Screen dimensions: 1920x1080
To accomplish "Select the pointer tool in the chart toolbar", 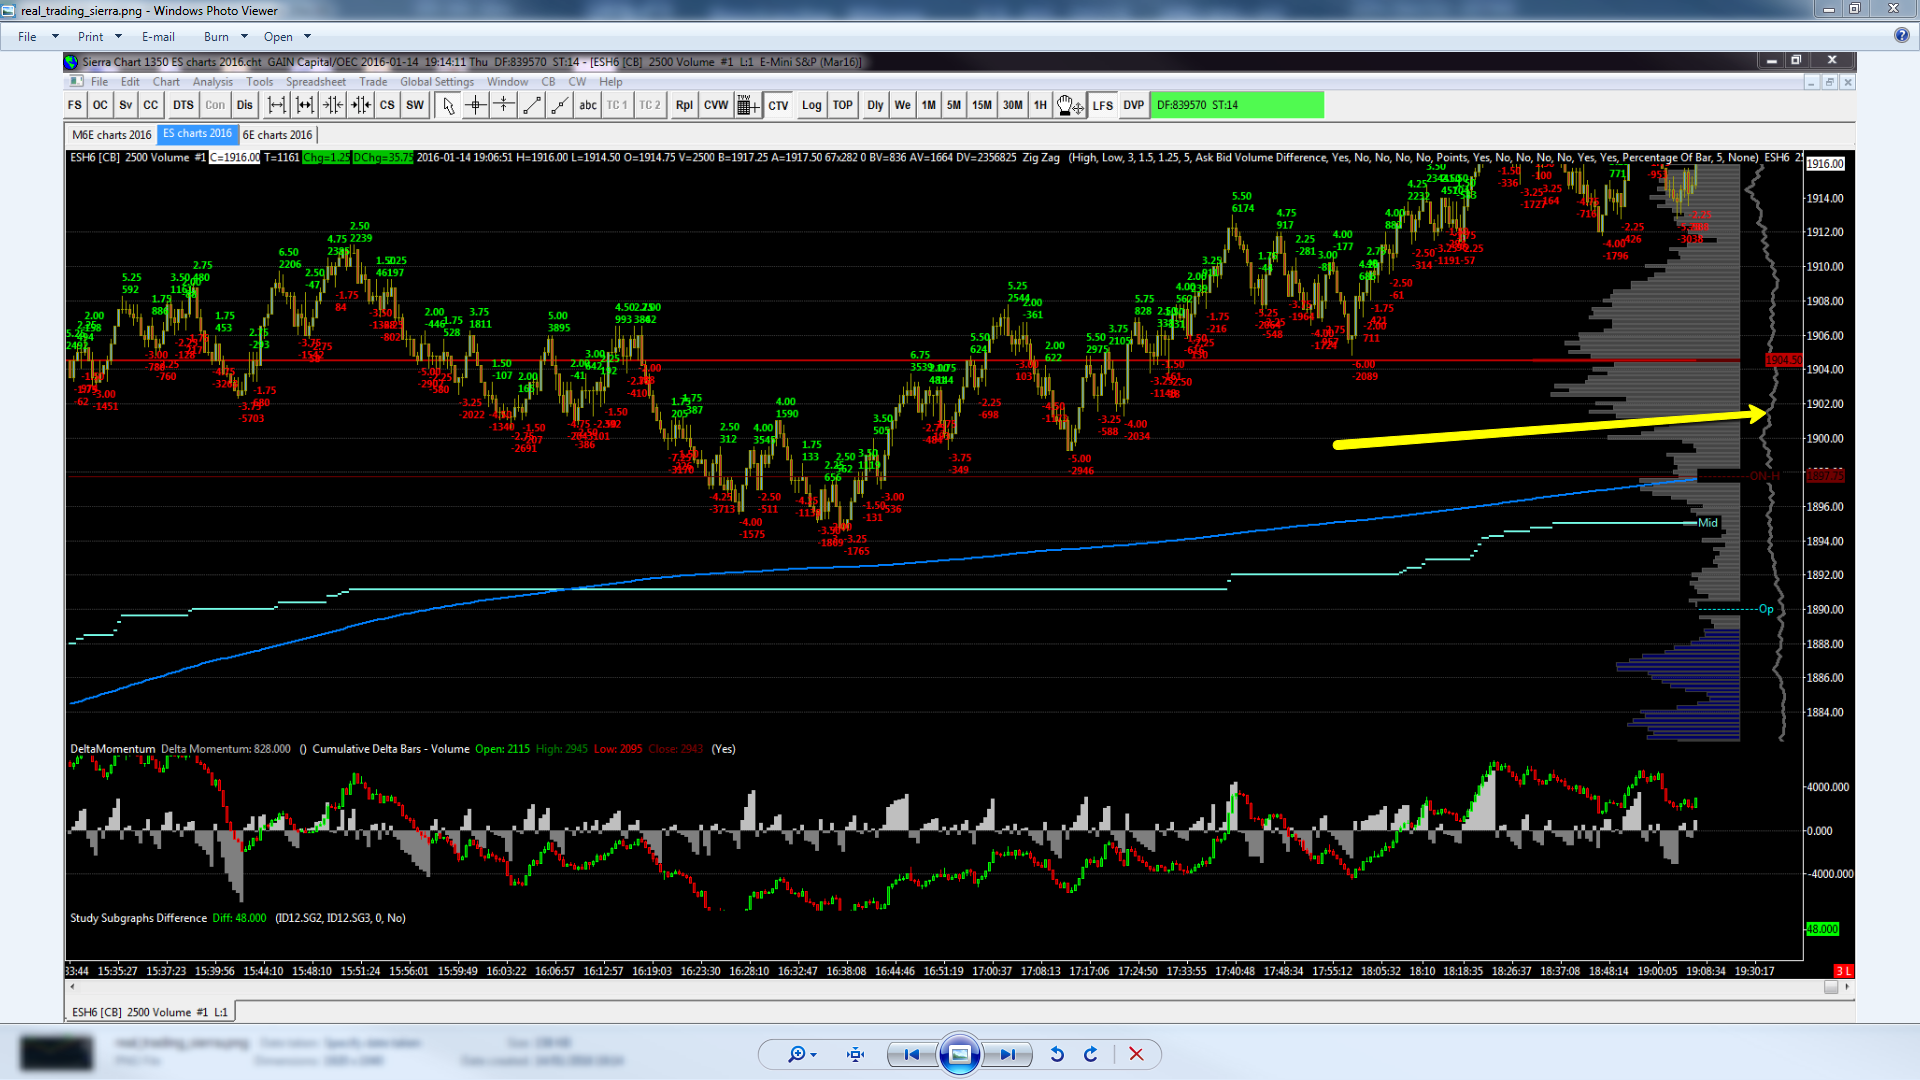I will pos(448,105).
